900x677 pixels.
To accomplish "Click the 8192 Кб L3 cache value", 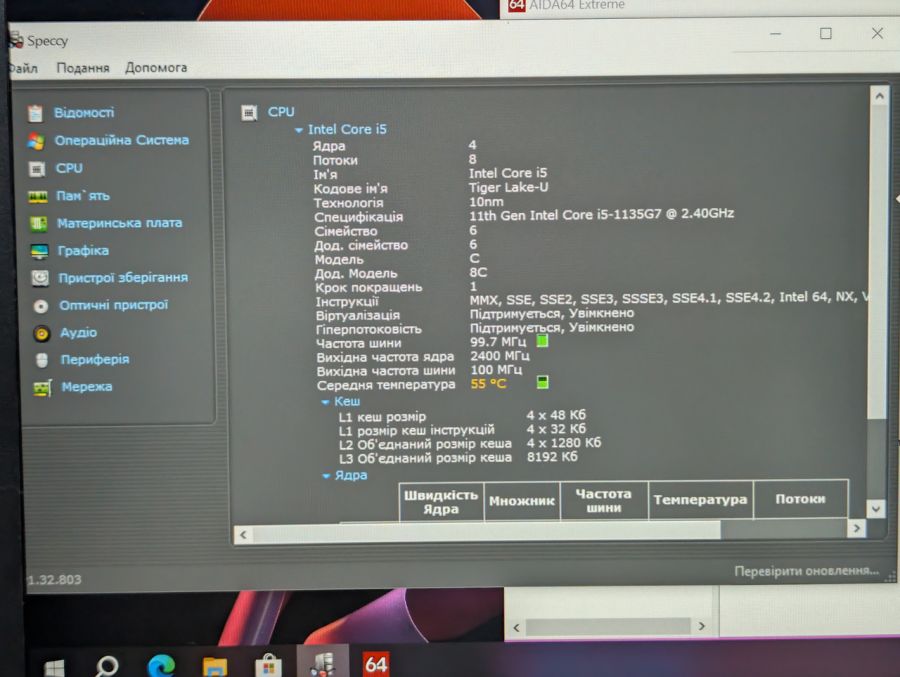I will tap(552, 457).
